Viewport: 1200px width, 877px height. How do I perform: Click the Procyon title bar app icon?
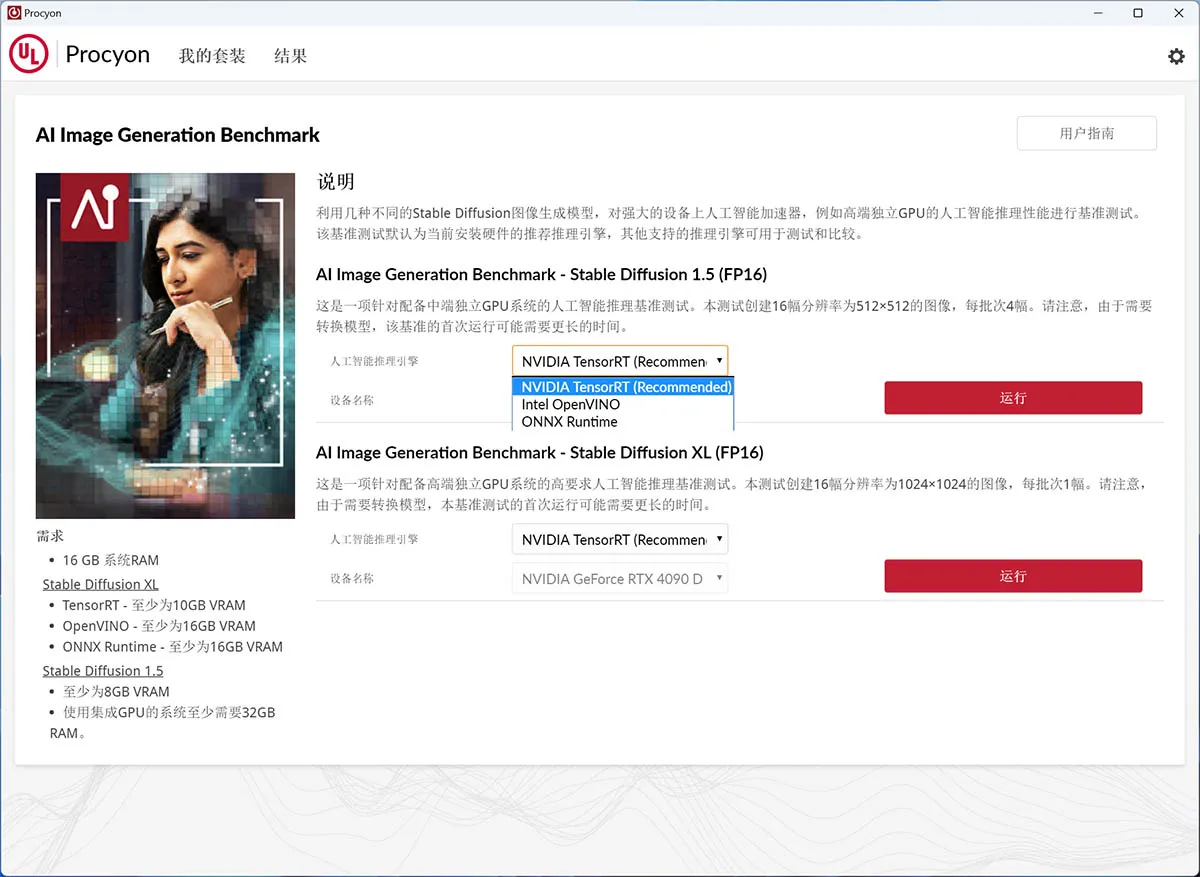pyautogui.click(x=14, y=13)
